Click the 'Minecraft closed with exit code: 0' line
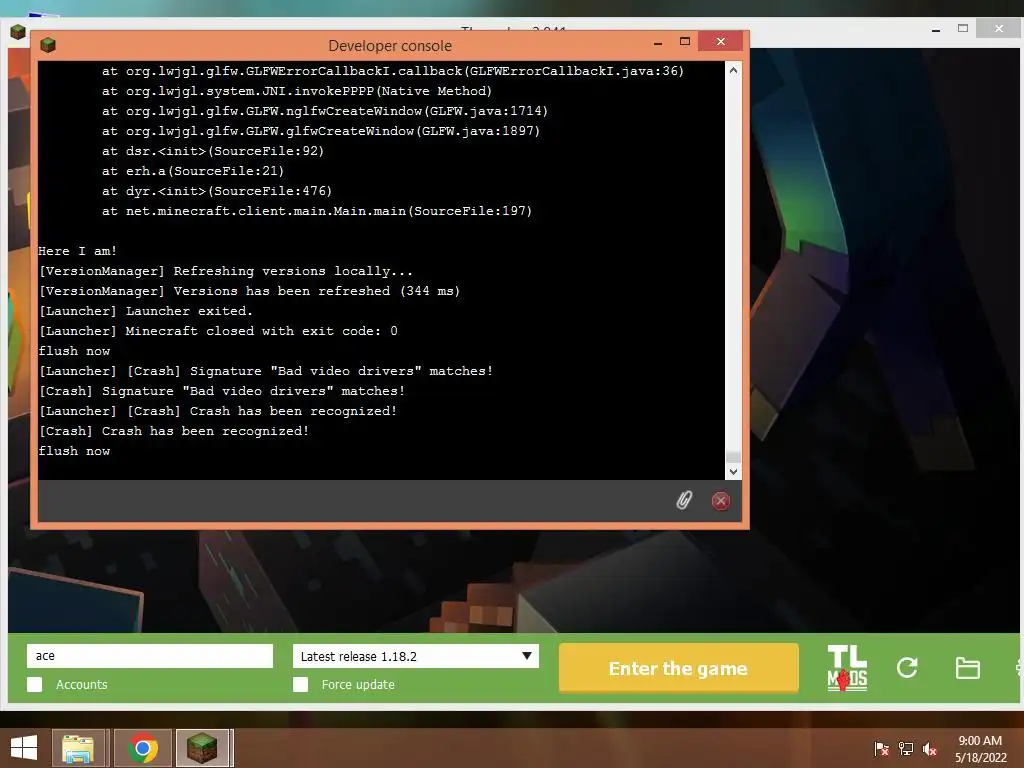This screenshot has width=1024, height=768. pos(218,331)
